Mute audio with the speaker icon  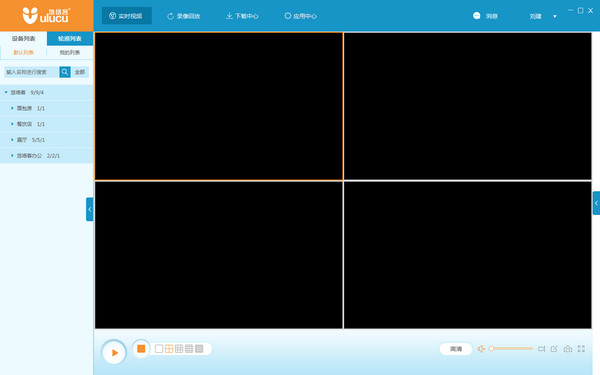[481, 349]
